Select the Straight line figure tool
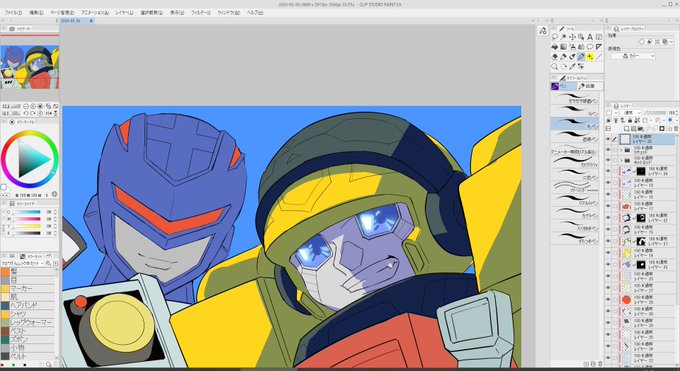 click(599, 57)
